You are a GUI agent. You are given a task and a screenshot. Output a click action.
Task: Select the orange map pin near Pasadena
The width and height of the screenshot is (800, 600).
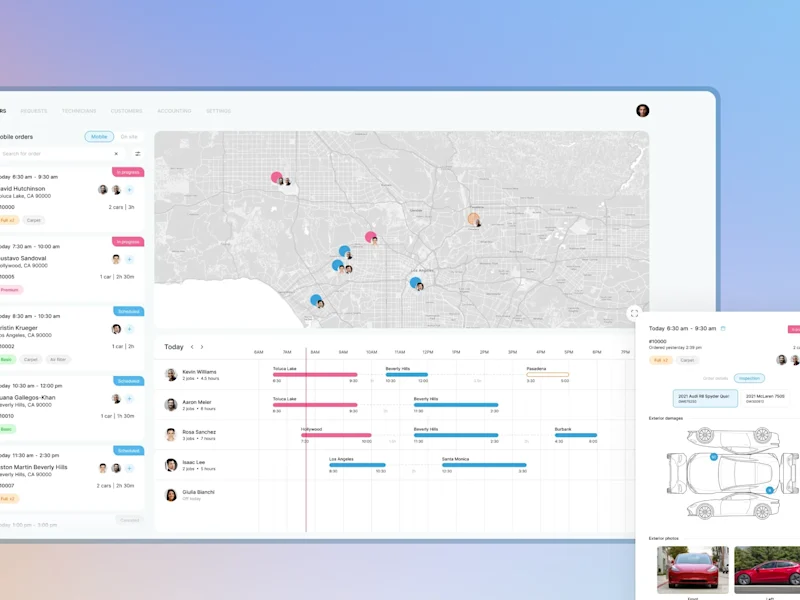(x=473, y=219)
